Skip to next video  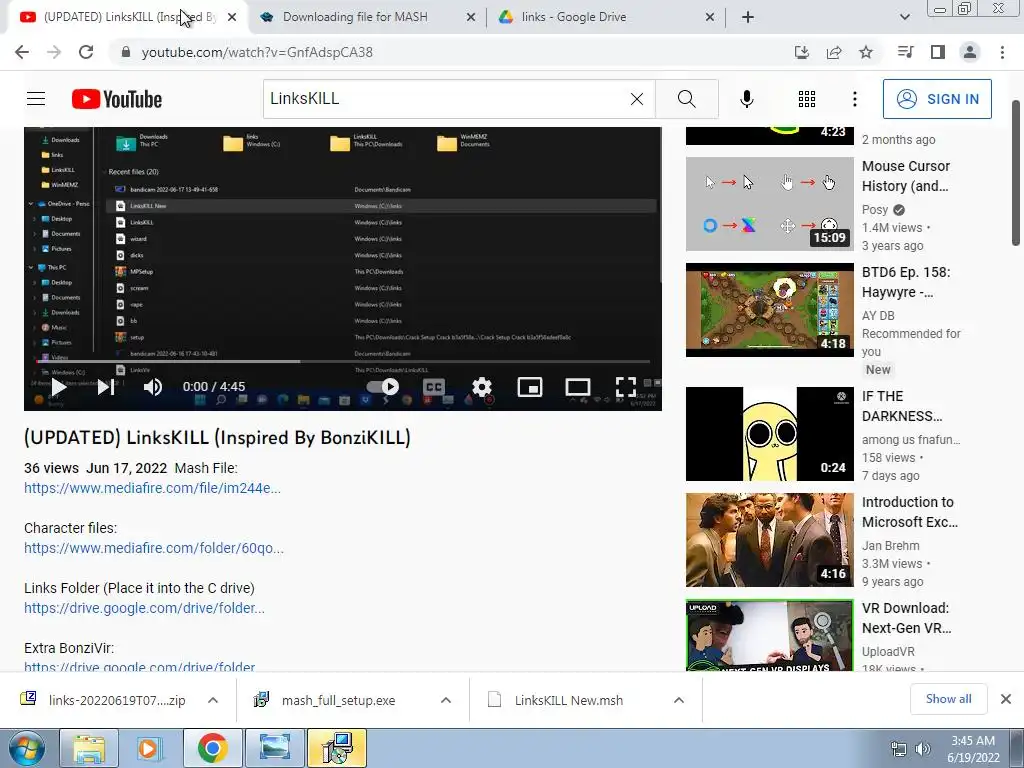[x=106, y=387]
